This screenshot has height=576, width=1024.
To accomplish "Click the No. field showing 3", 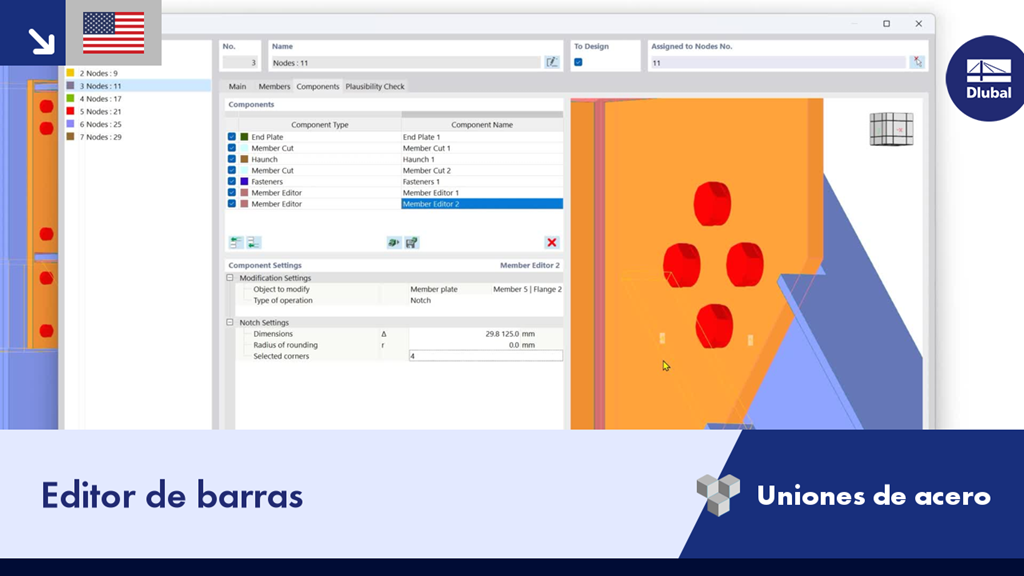I will (x=240, y=63).
